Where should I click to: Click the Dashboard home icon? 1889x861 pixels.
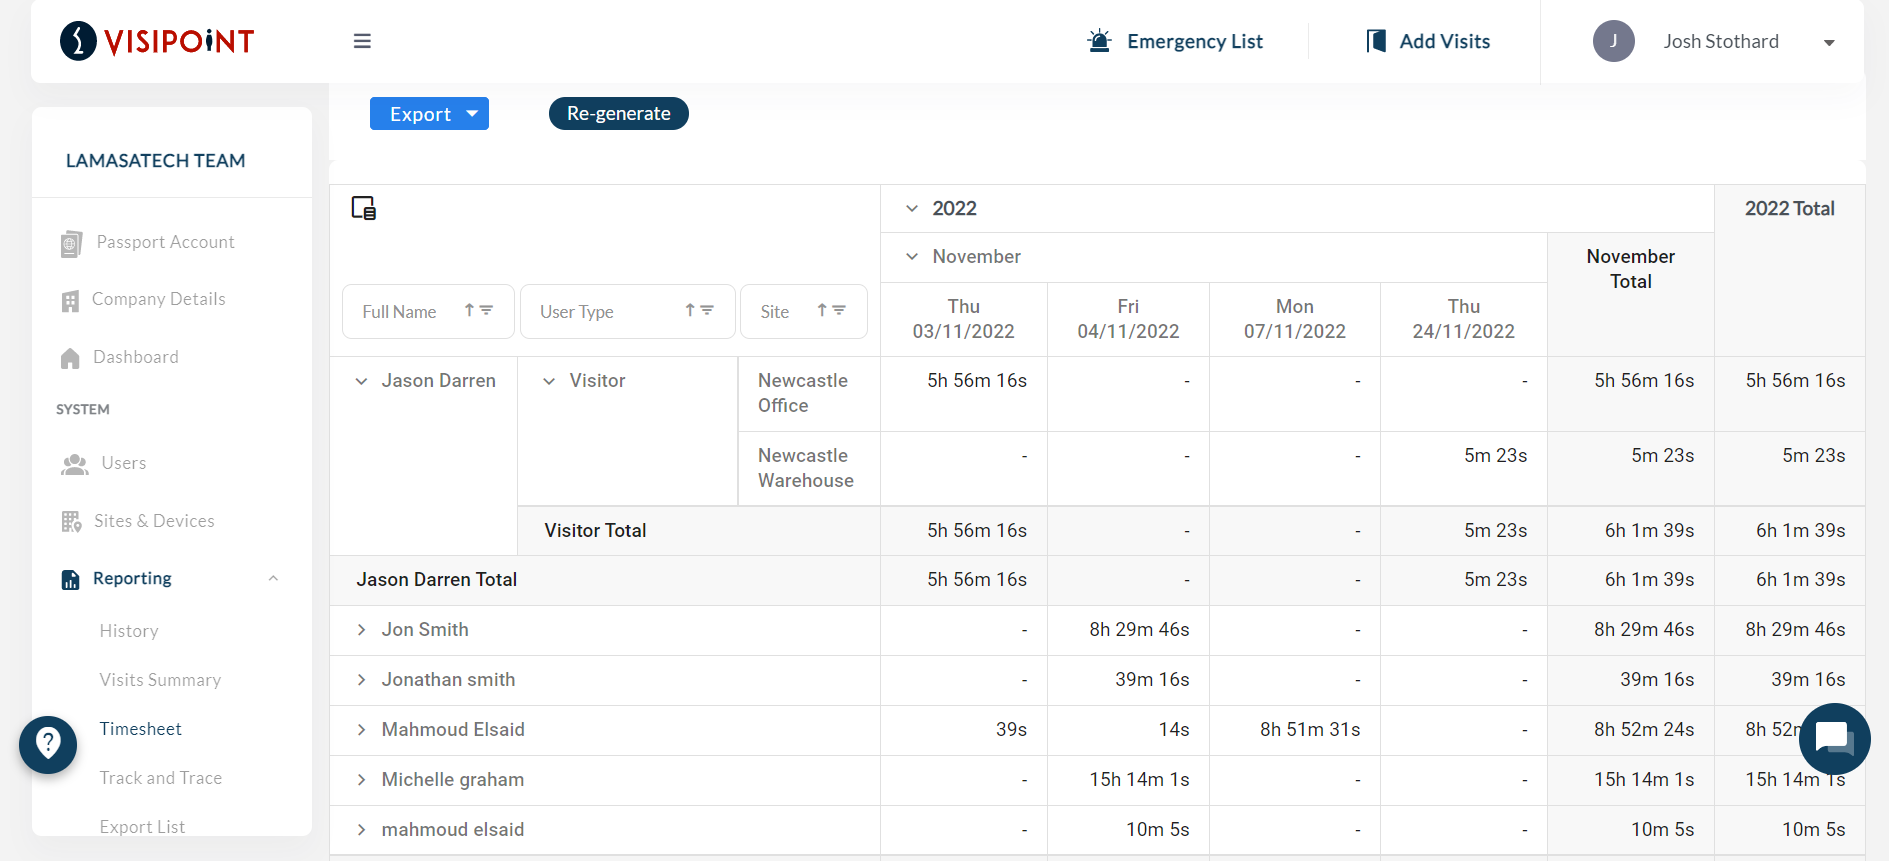[70, 358]
